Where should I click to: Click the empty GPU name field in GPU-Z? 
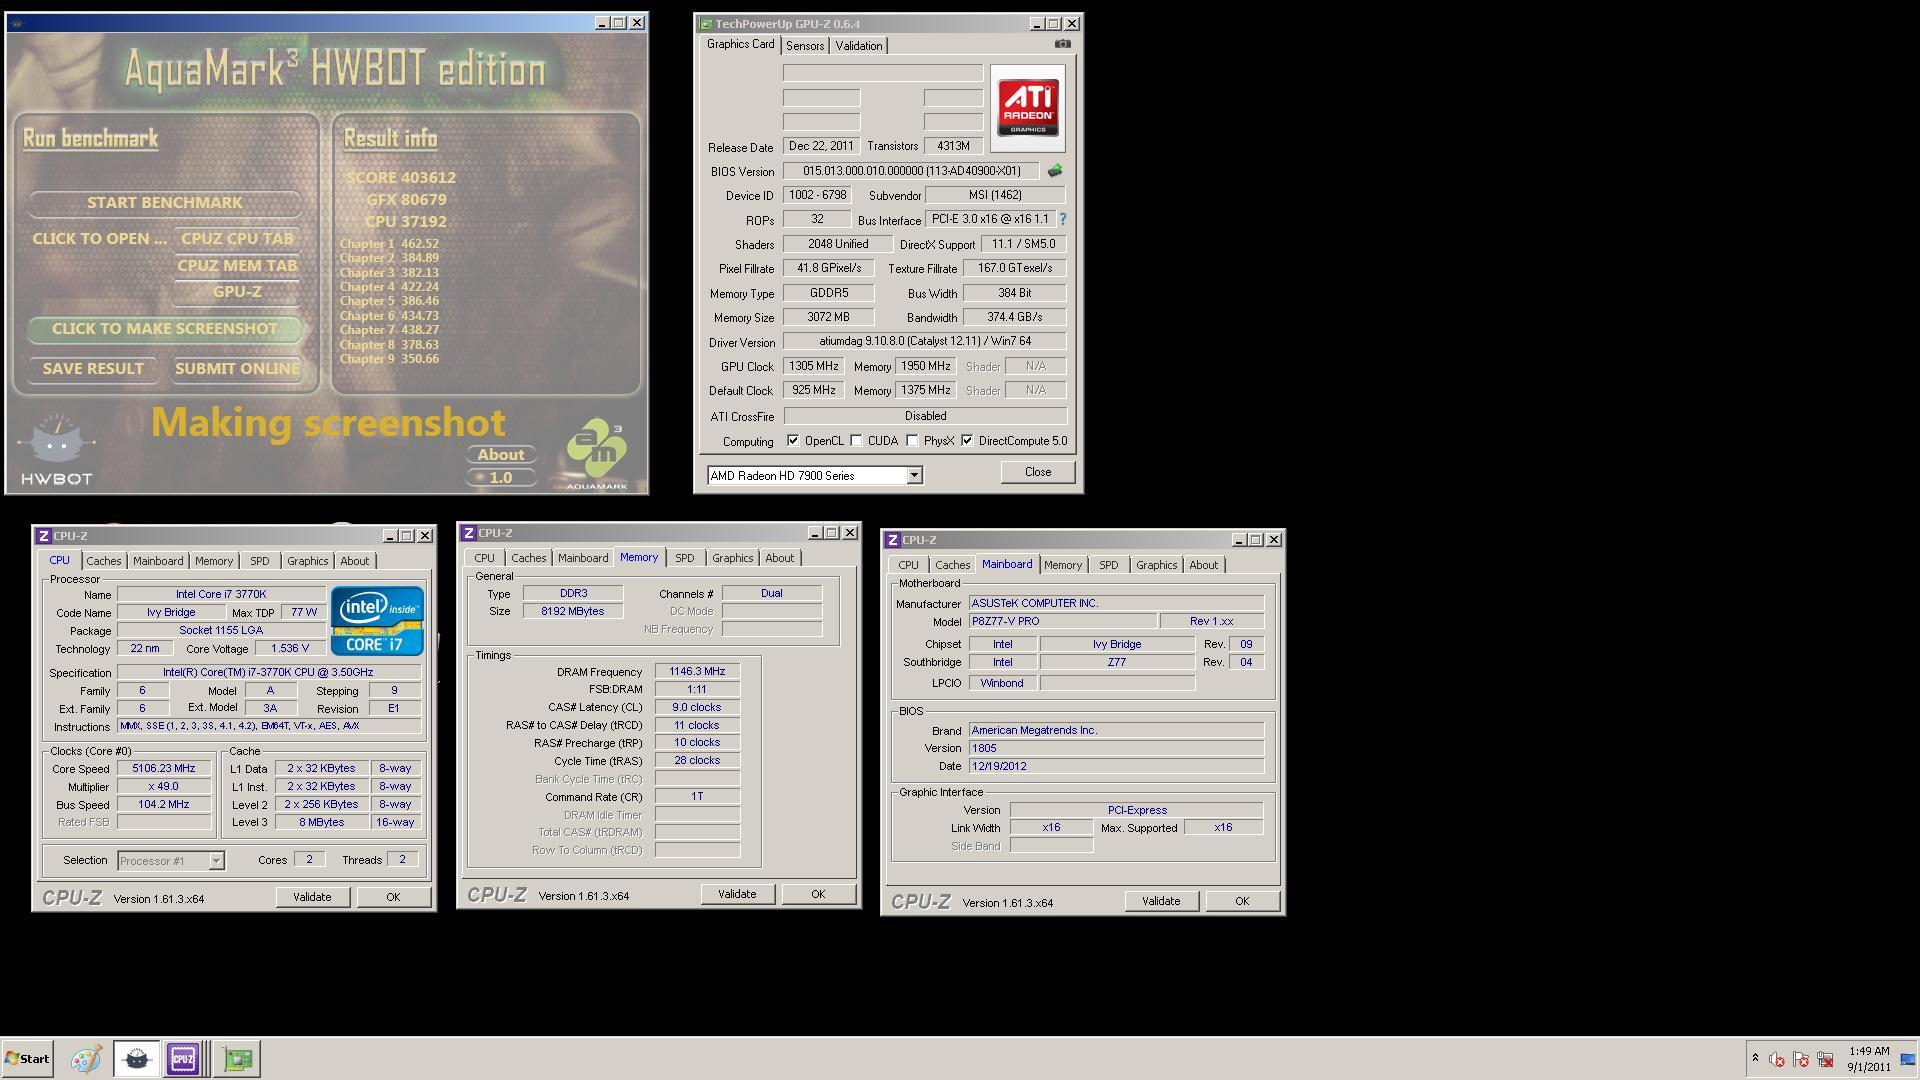pos(883,73)
